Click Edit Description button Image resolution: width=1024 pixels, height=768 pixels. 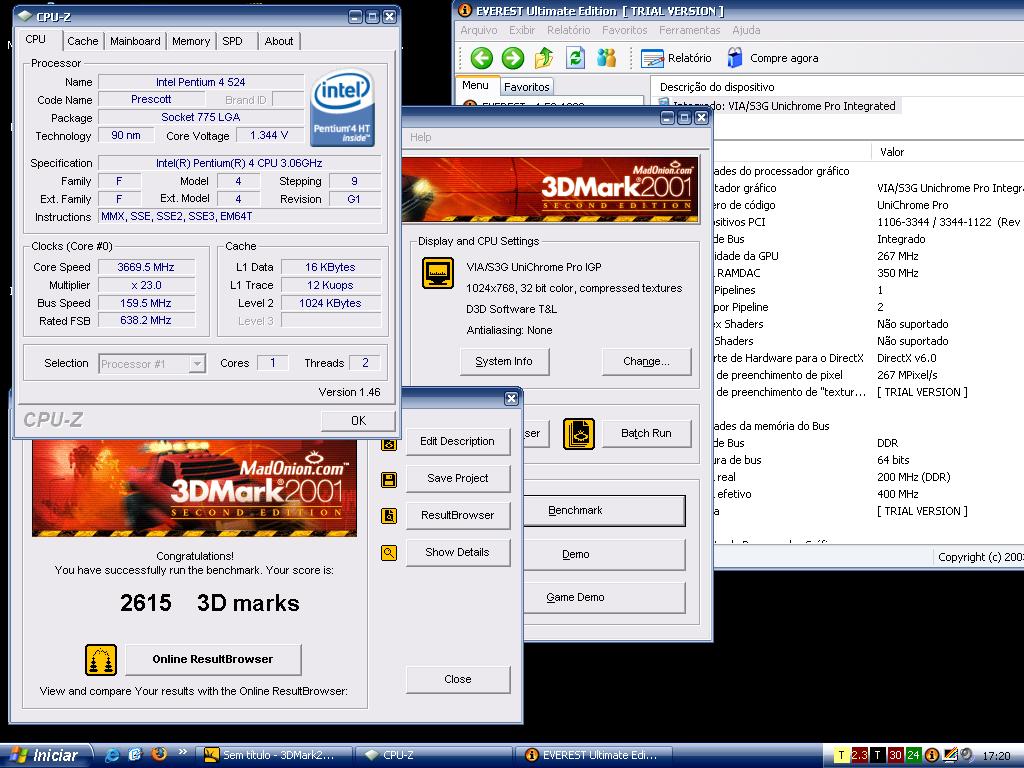[x=458, y=441]
